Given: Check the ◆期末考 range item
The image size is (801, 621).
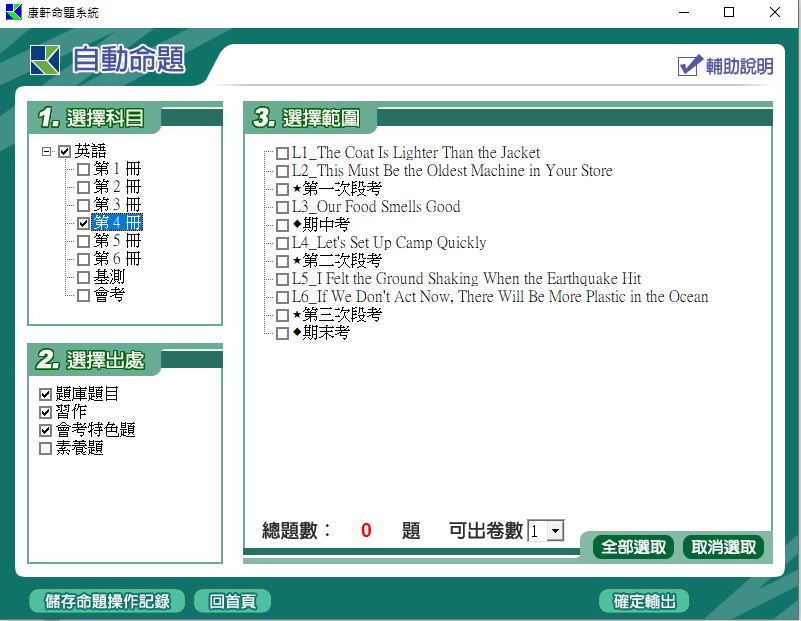Looking at the screenshot, I should [283, 334].
